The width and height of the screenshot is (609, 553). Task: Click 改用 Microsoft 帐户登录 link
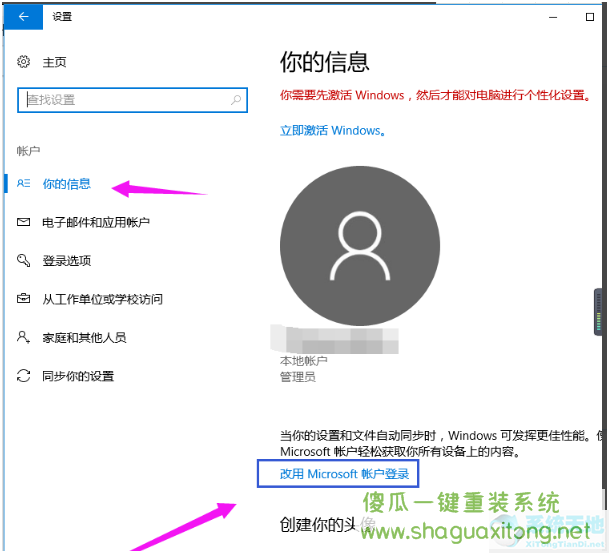click(x=344, y=474)
